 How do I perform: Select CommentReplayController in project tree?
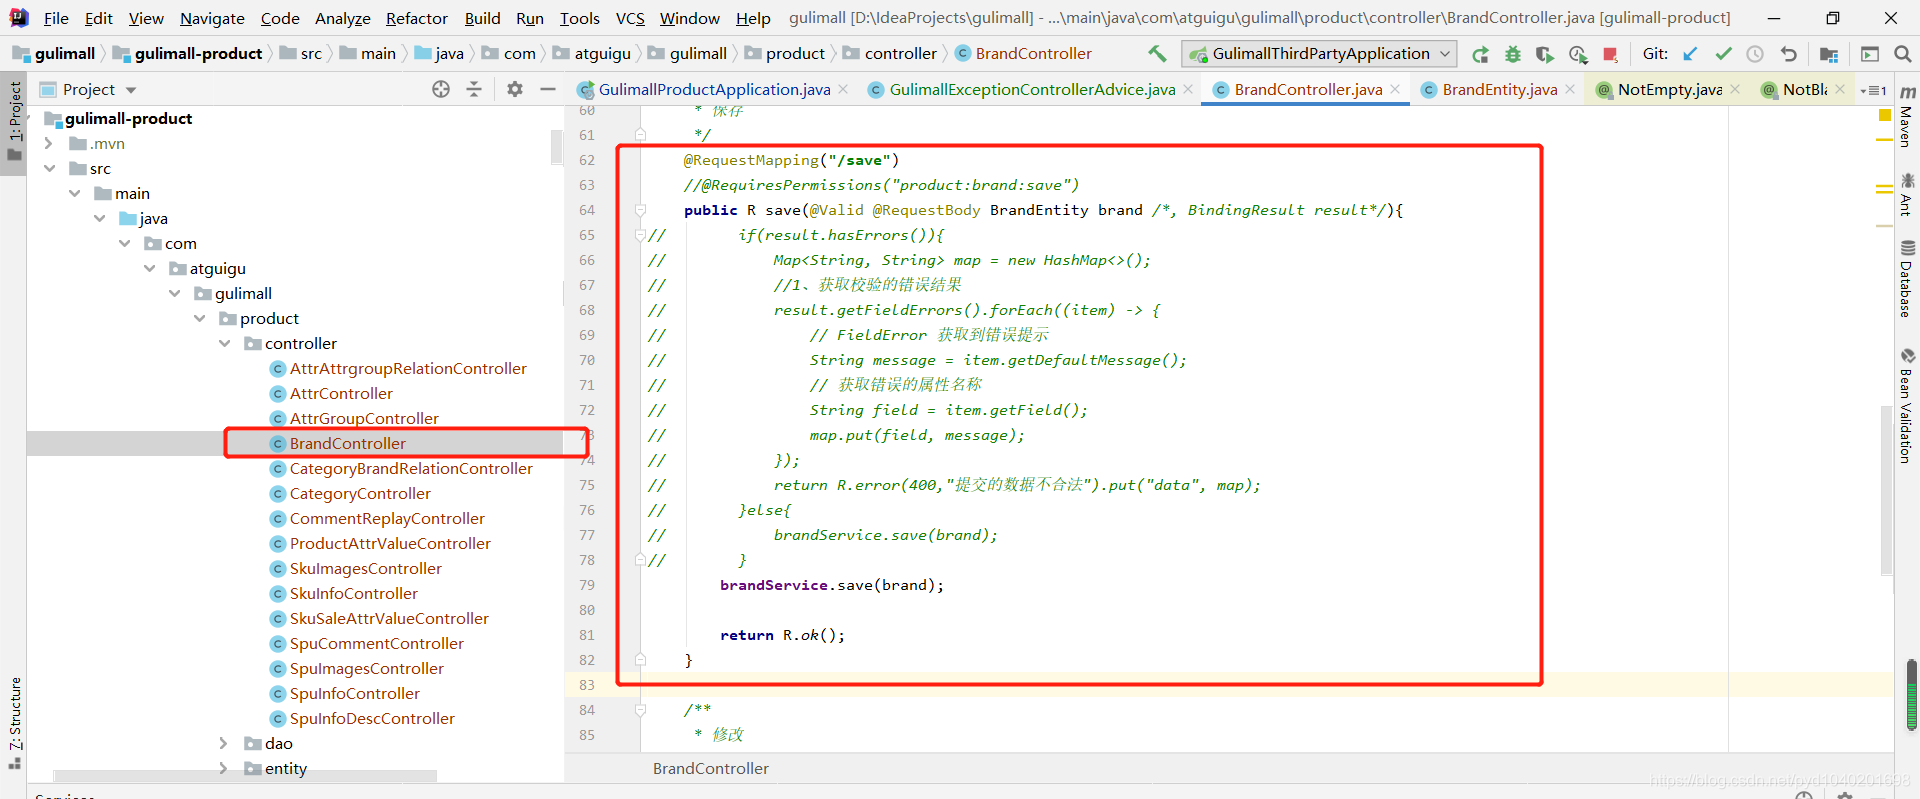387,519
